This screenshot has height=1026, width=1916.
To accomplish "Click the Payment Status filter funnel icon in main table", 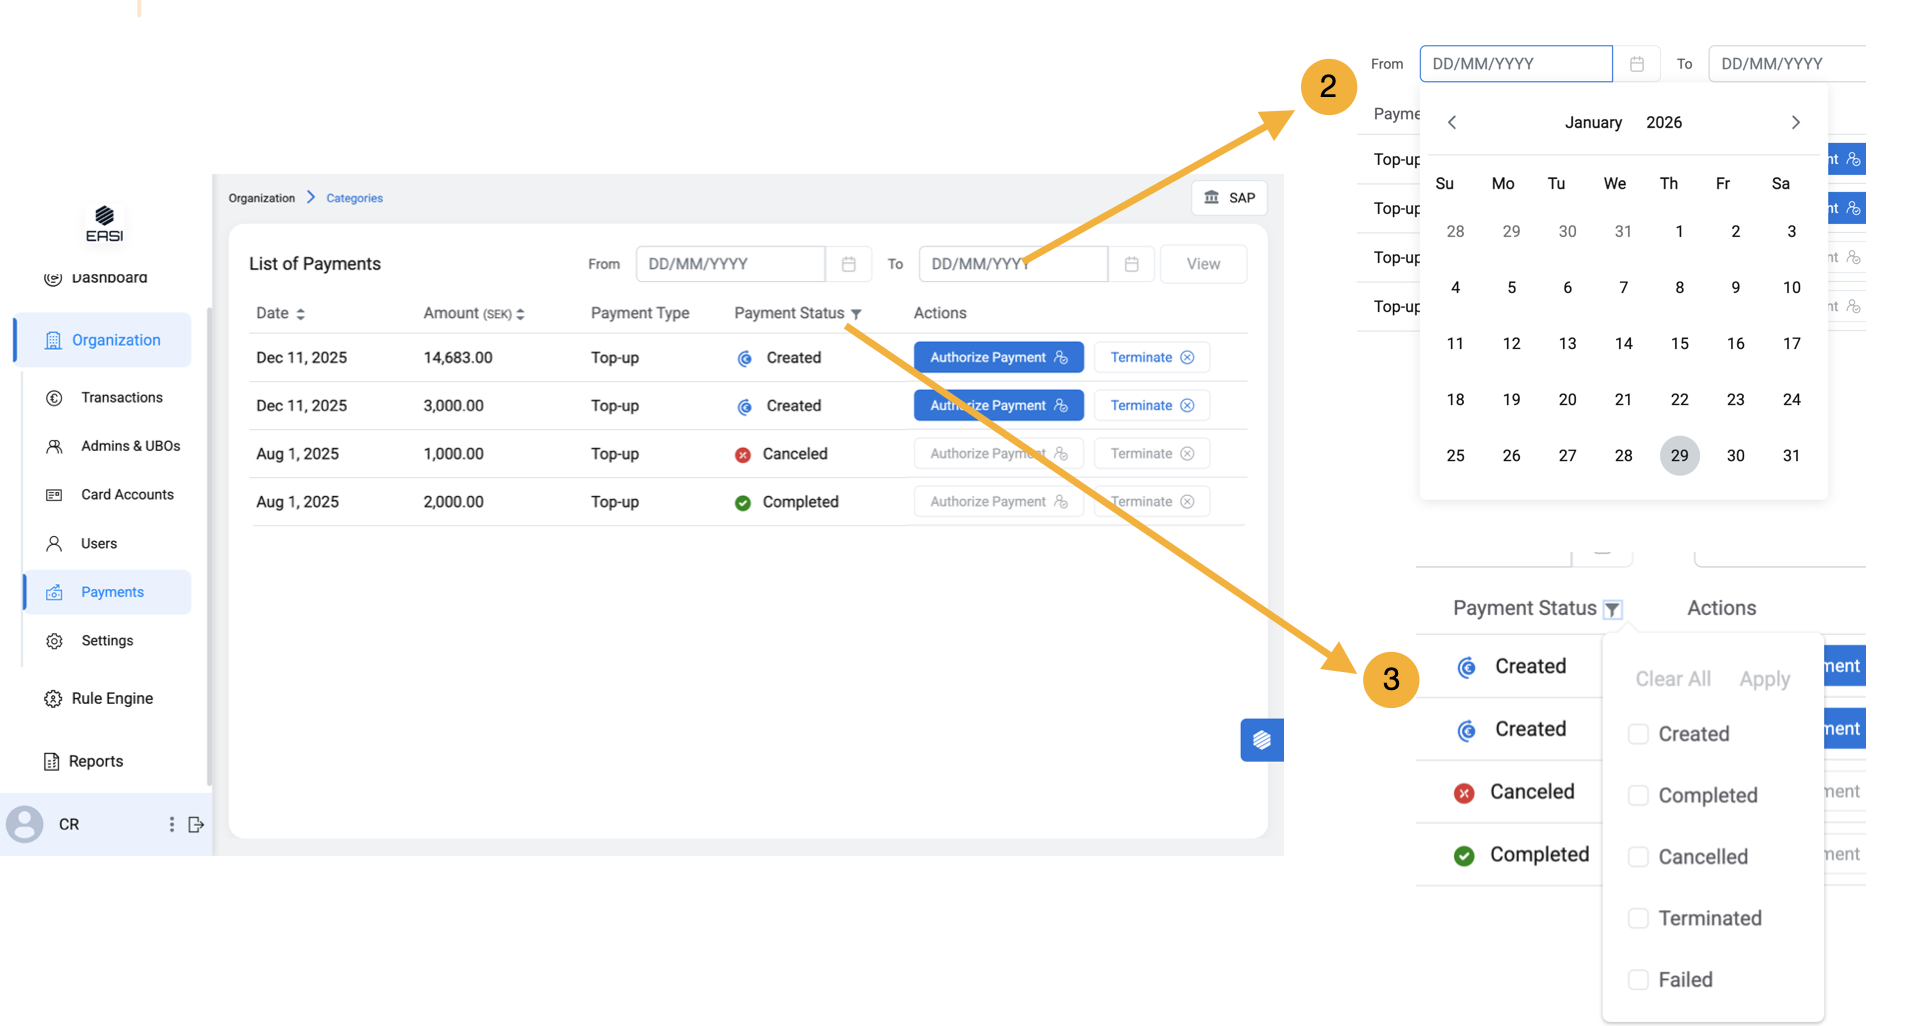I will pos(856,314).
